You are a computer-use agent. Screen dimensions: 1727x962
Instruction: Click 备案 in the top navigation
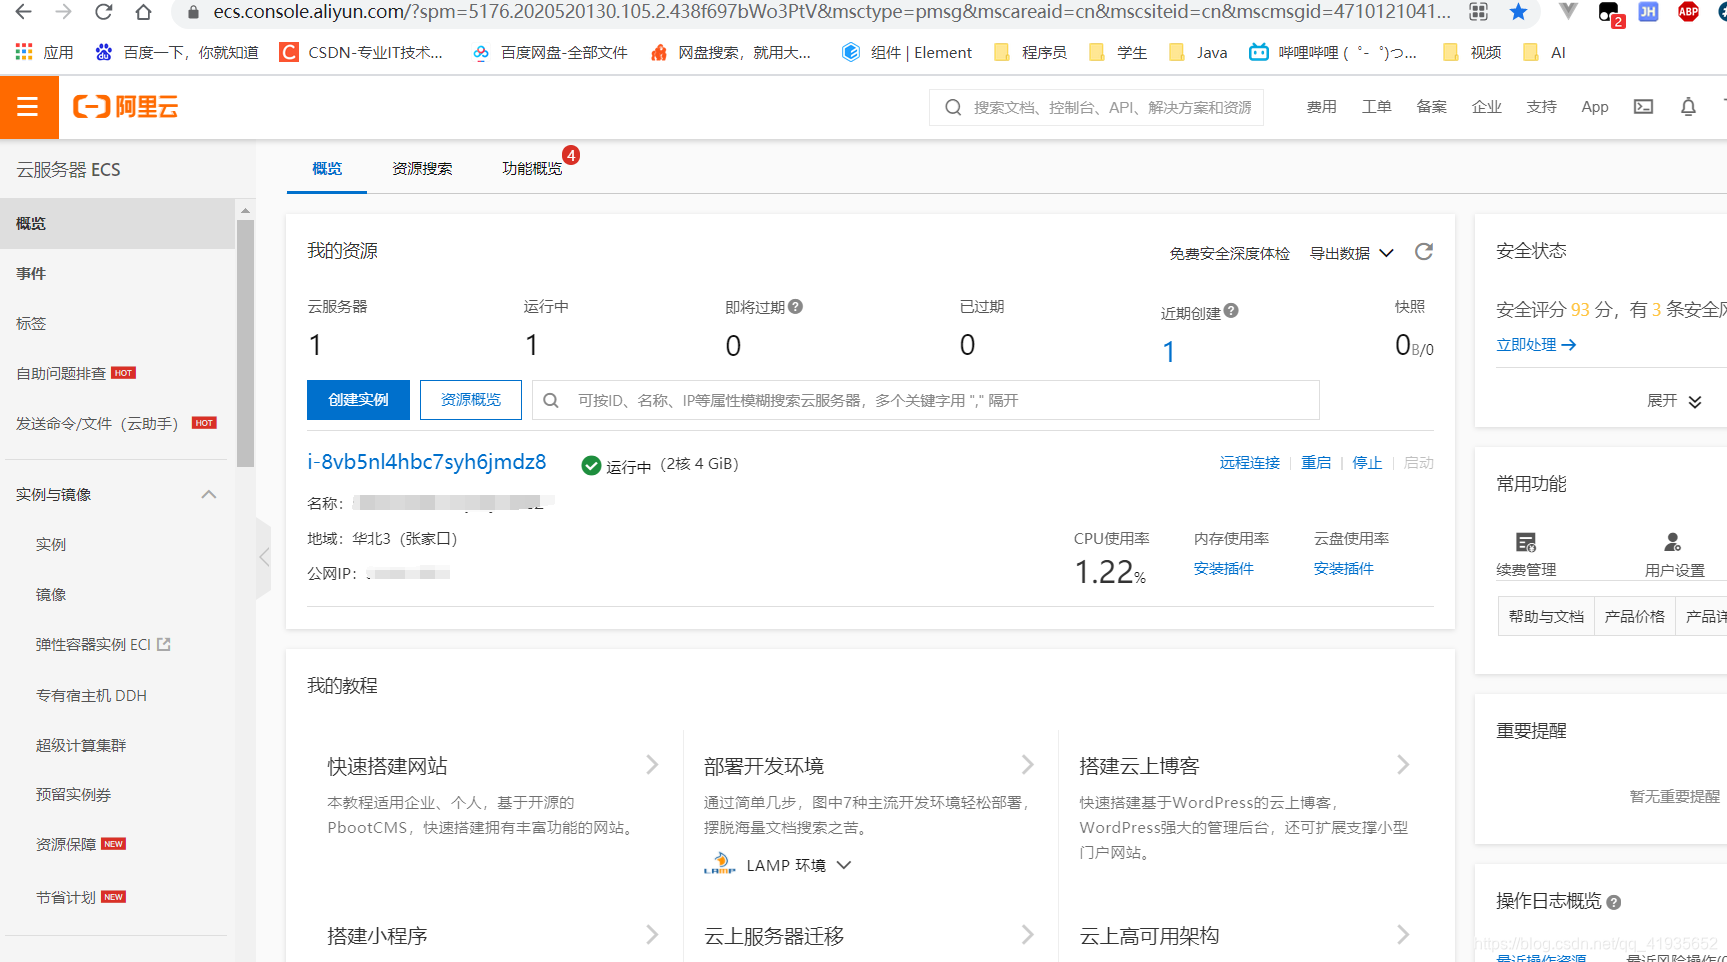1431,107
